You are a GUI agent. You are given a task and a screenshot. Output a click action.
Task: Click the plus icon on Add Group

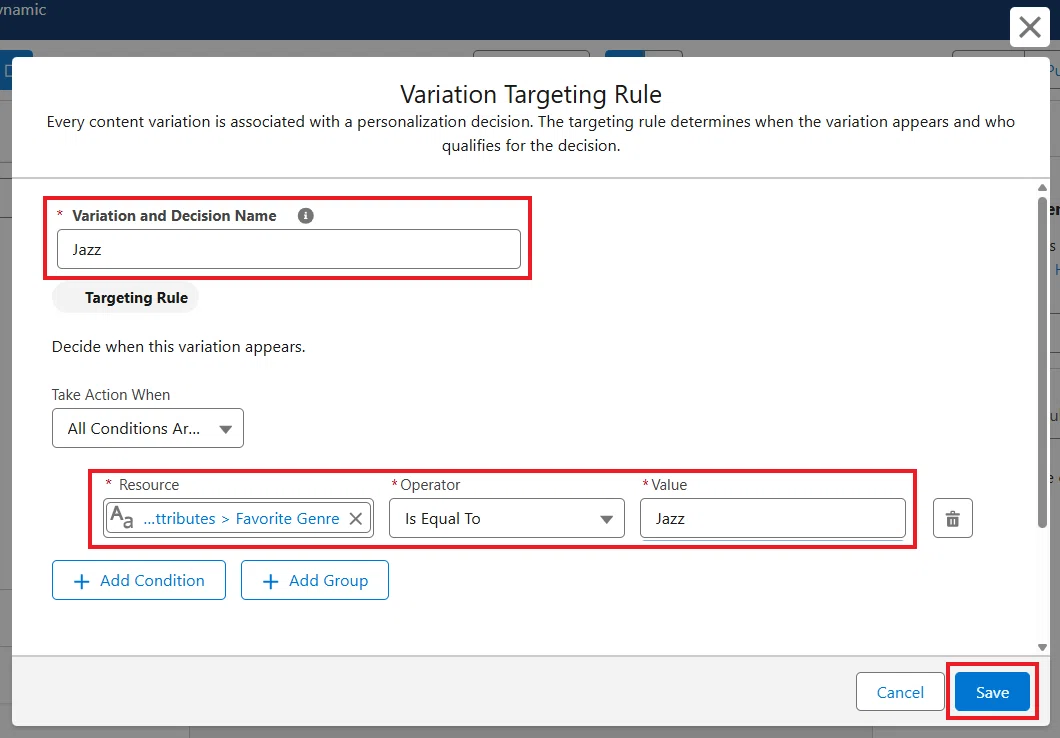click(270, 581)
